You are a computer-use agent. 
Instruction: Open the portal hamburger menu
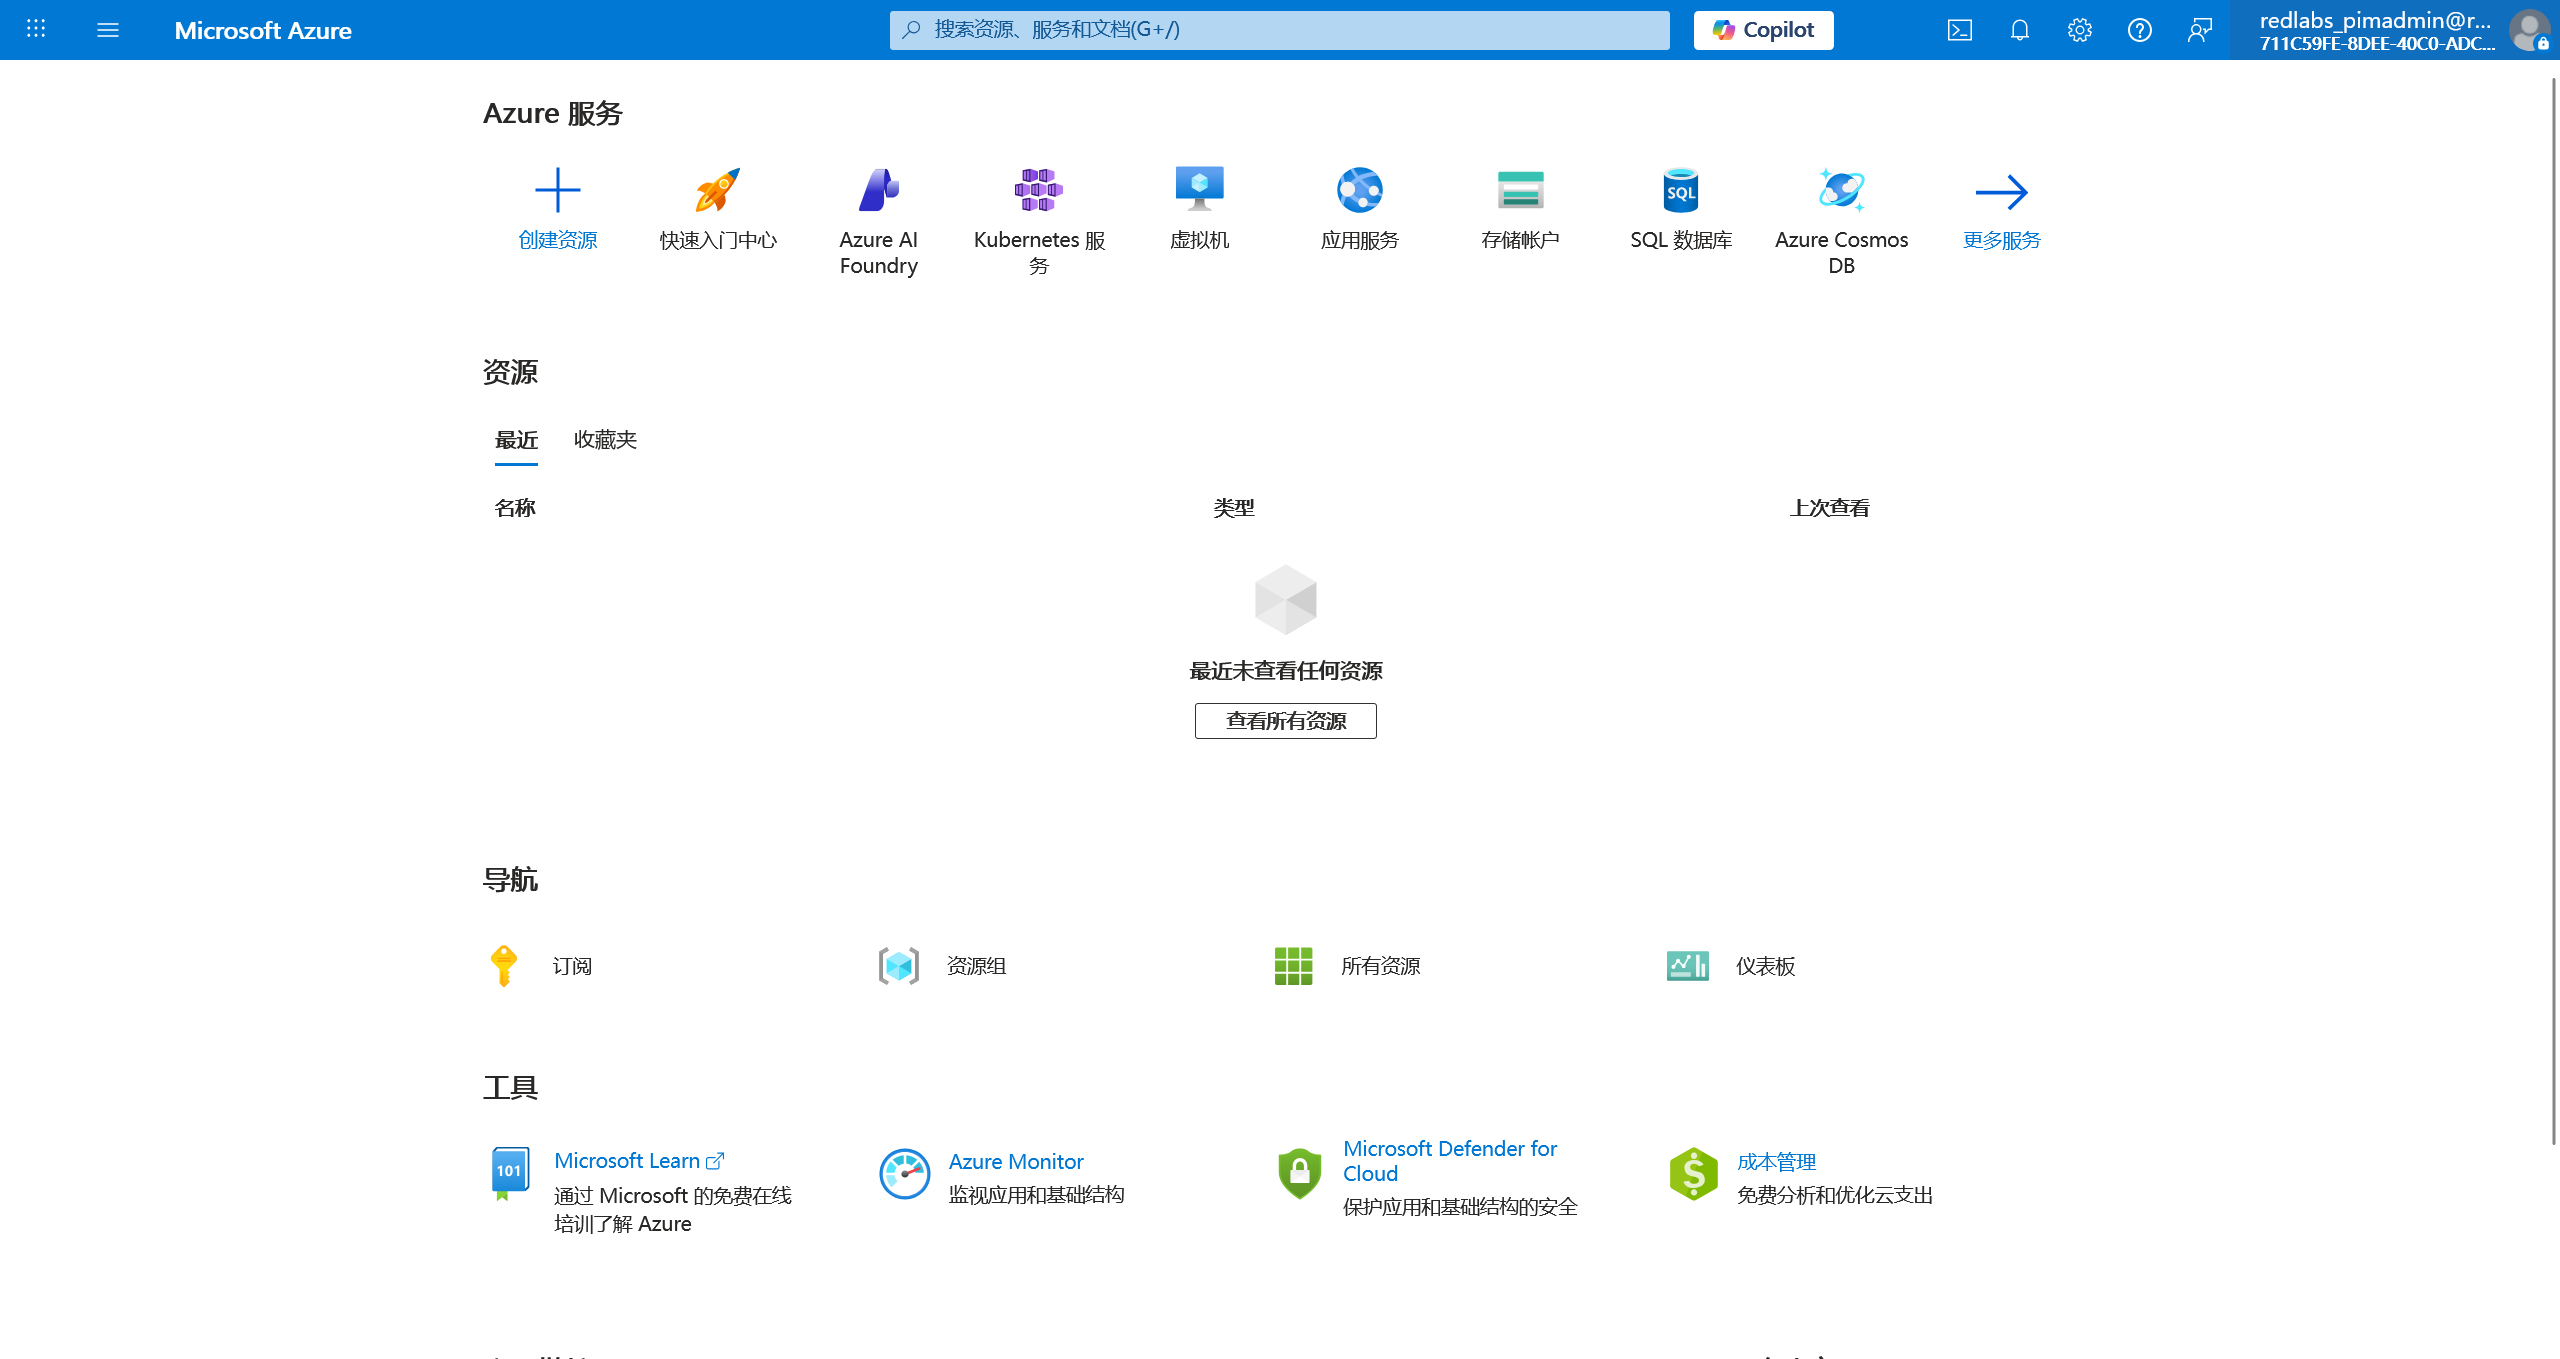108,30
